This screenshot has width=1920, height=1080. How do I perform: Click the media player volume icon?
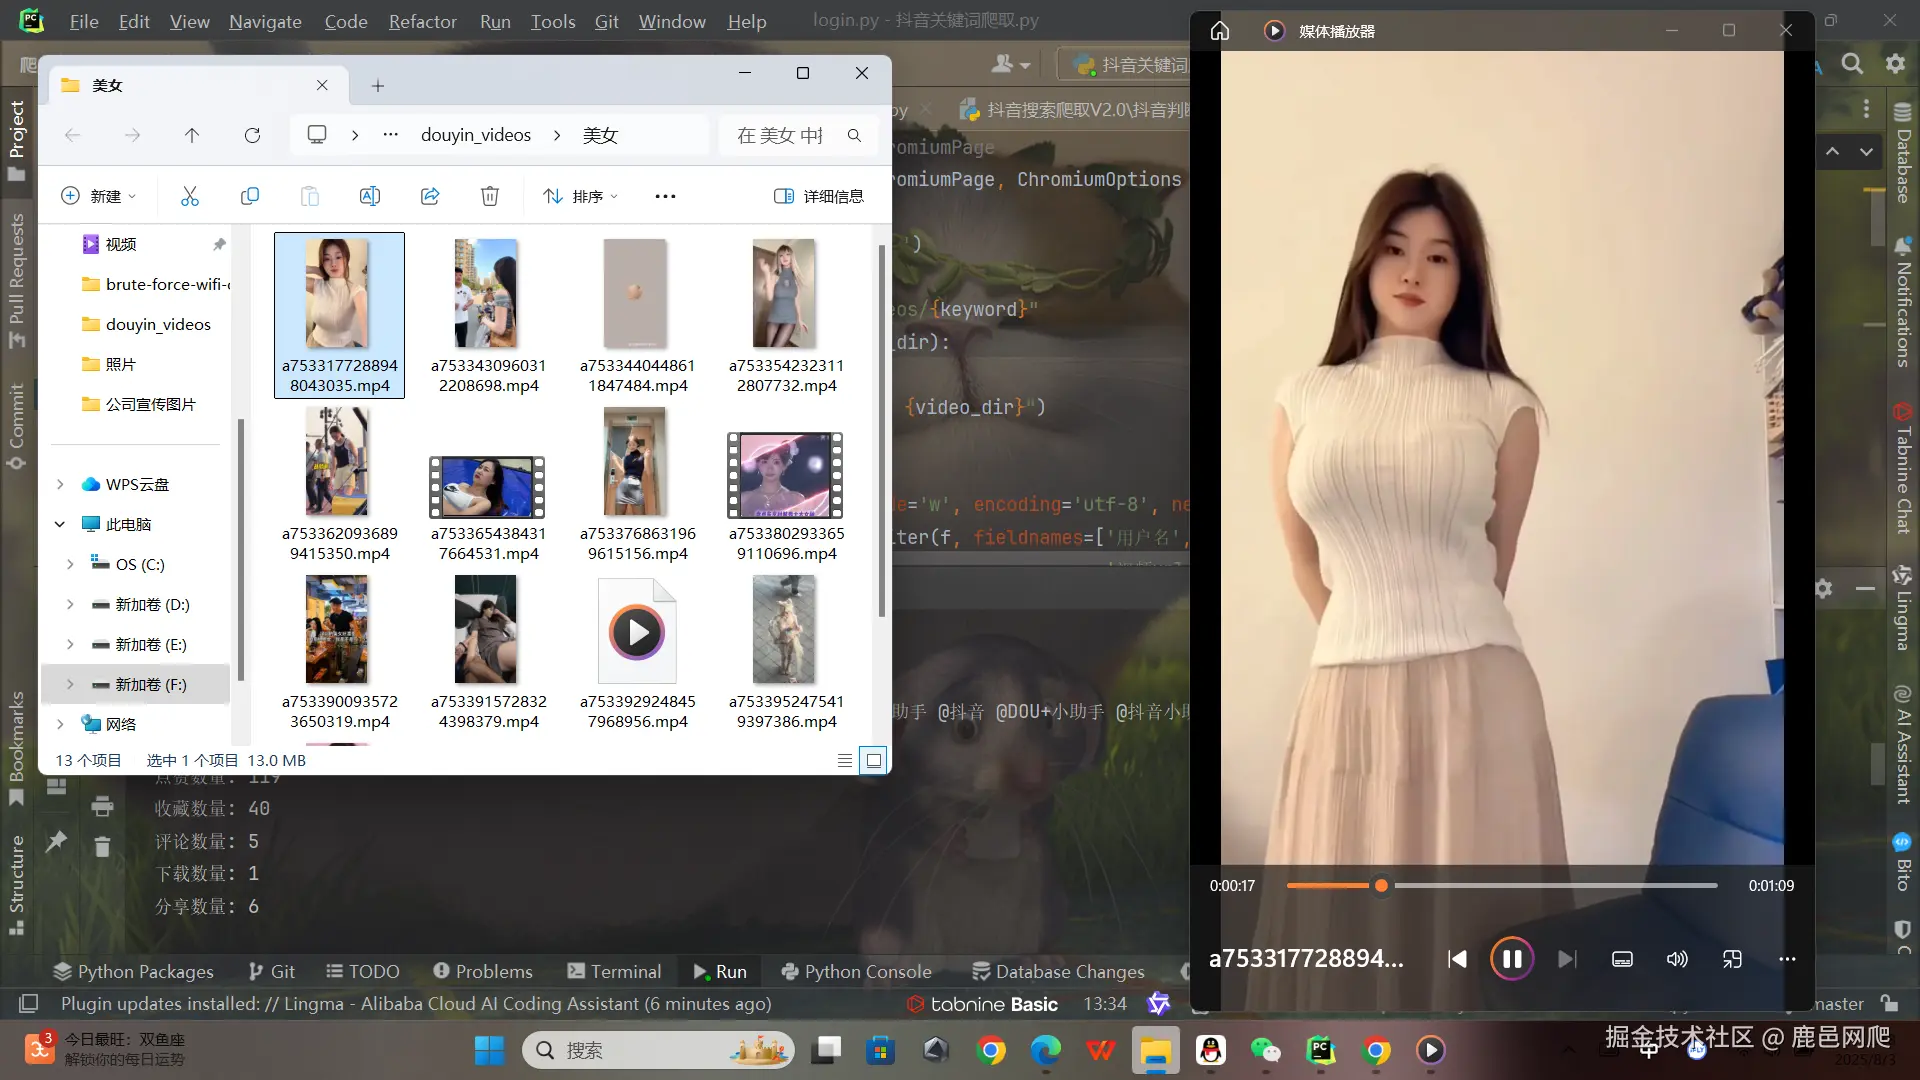pos(1677,959)
